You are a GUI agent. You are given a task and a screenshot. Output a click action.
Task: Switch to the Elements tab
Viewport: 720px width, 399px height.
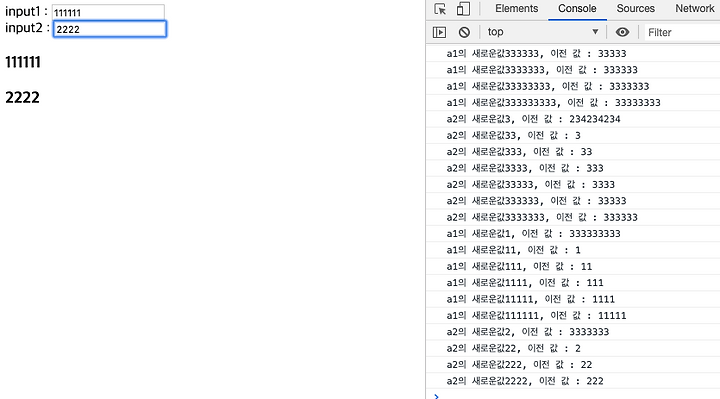pyautogui.click(x=516, y=9)
